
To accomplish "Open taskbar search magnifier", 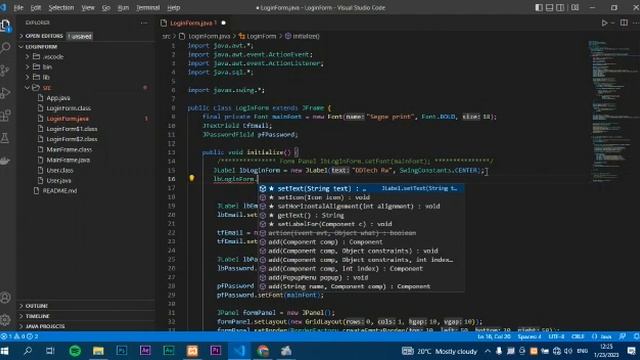I will pyautogui.click(x=28, y=351).
